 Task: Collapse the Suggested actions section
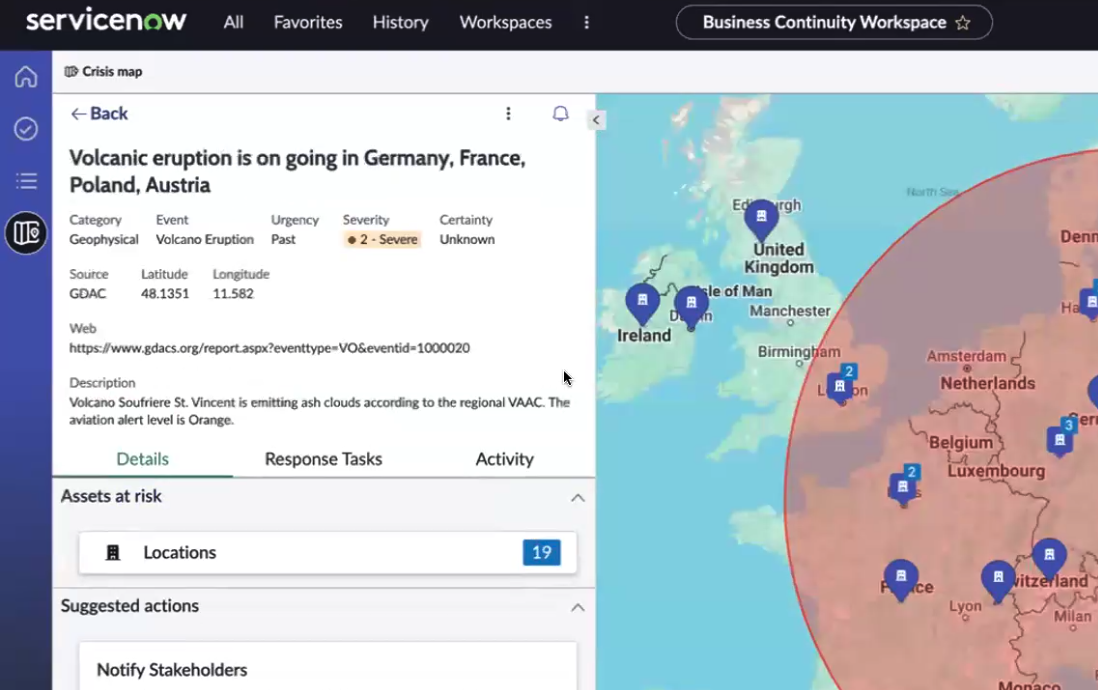[x=578, y=607]
